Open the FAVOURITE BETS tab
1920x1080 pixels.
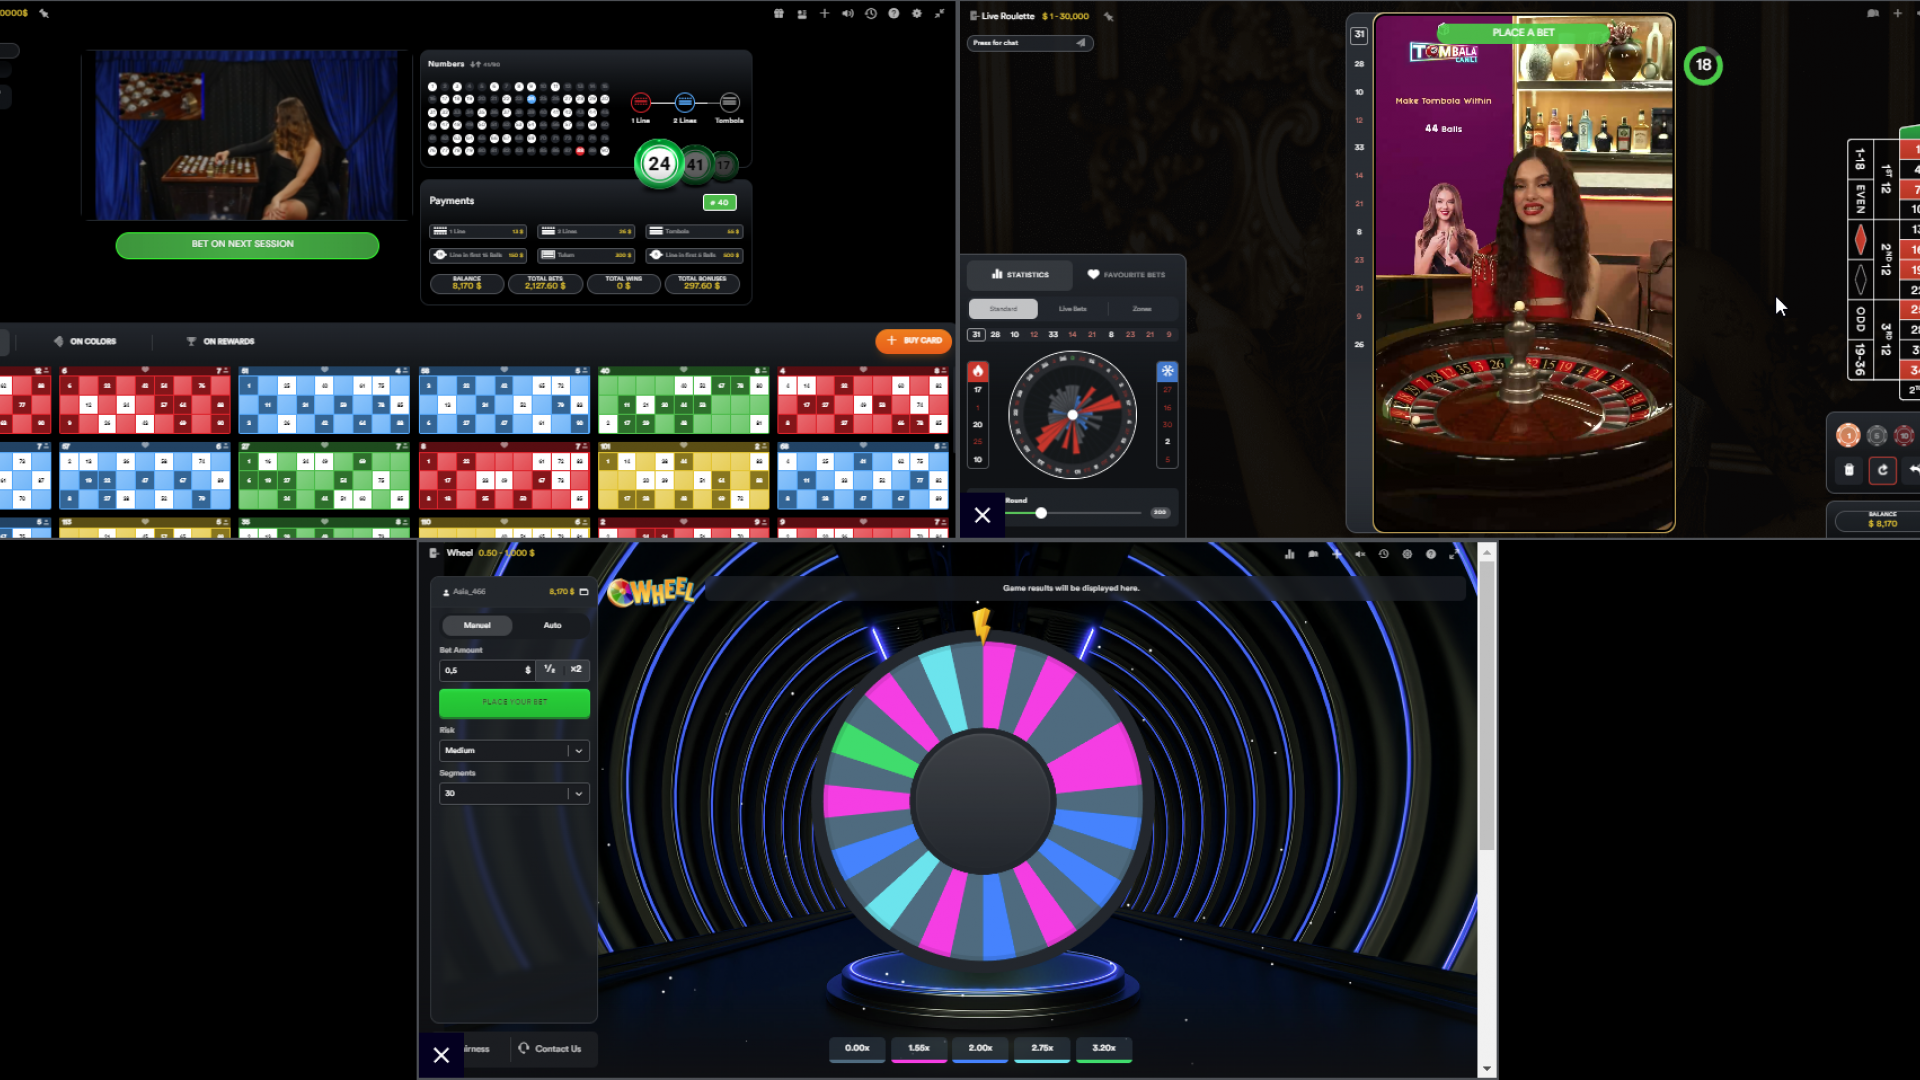point(1127,274)
